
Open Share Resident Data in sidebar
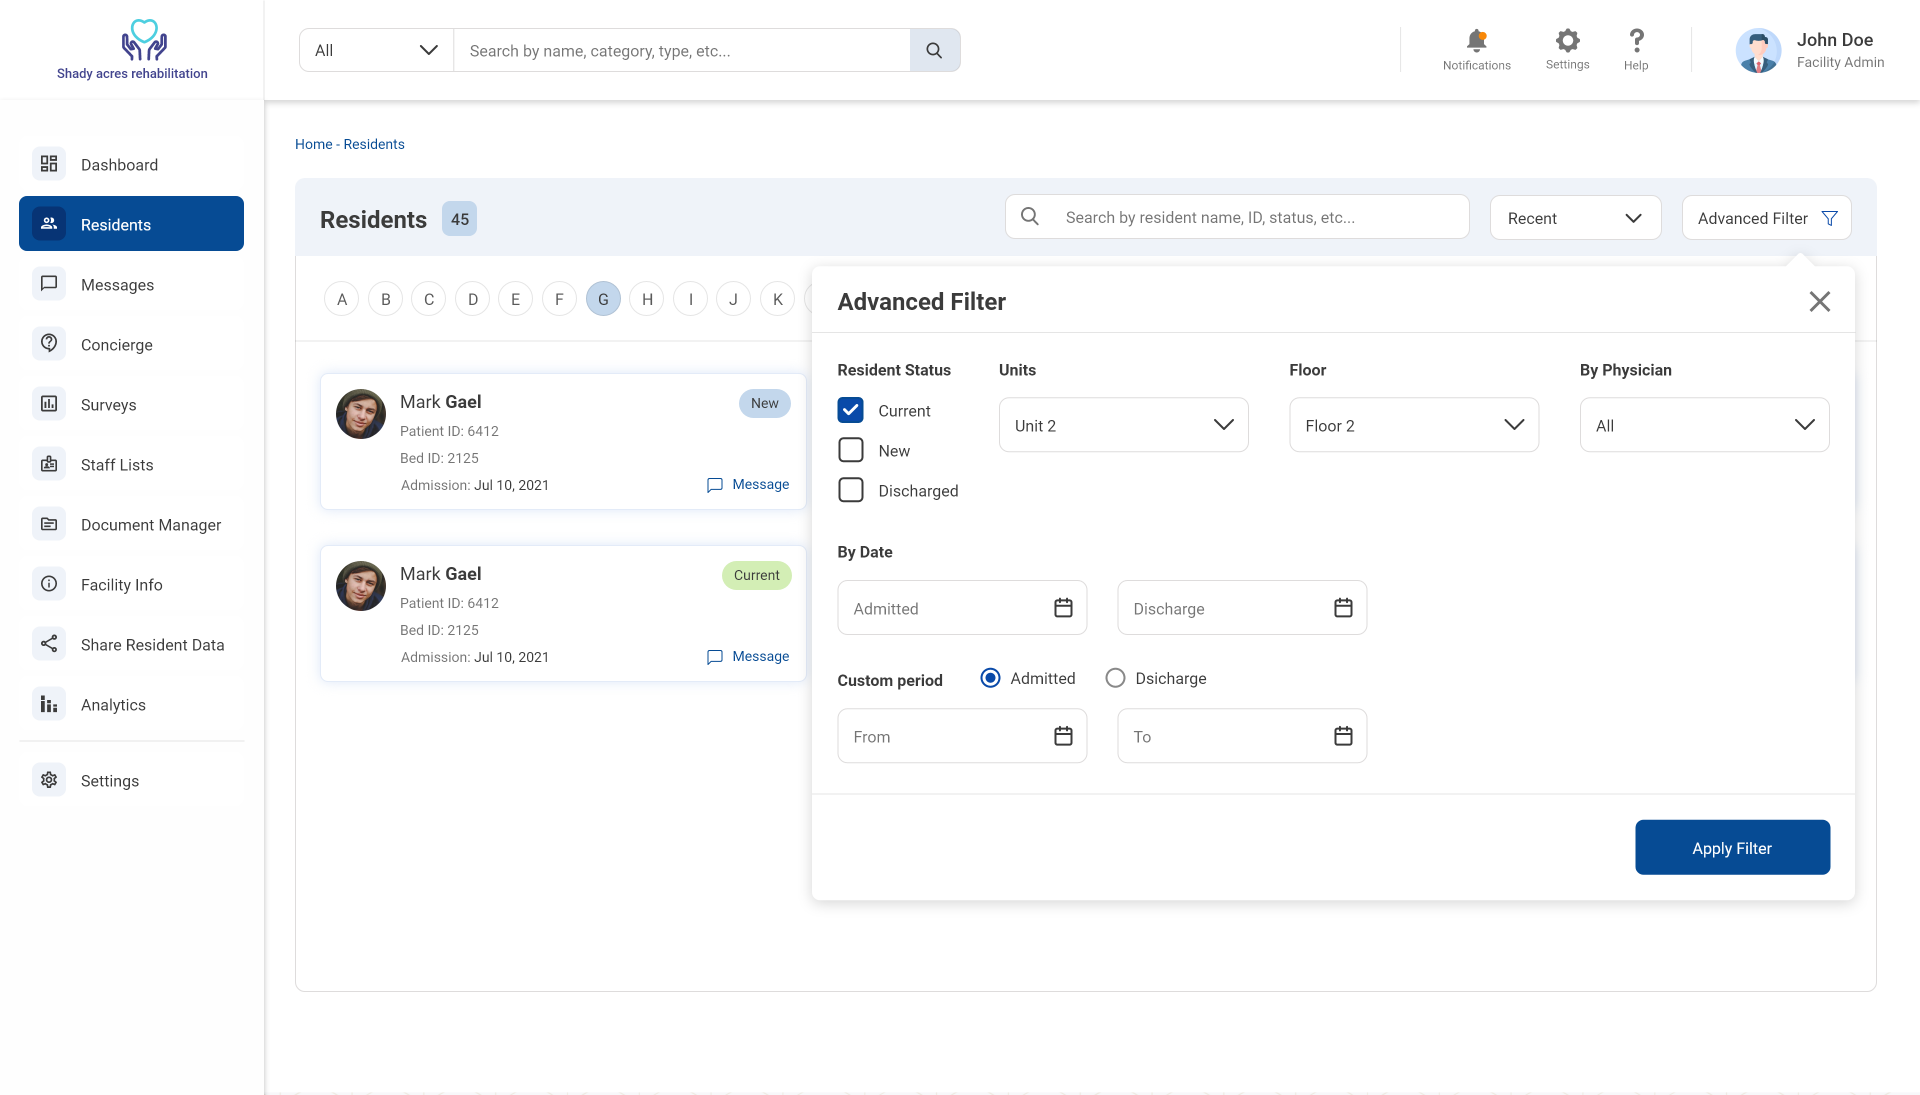click(152, 645)
